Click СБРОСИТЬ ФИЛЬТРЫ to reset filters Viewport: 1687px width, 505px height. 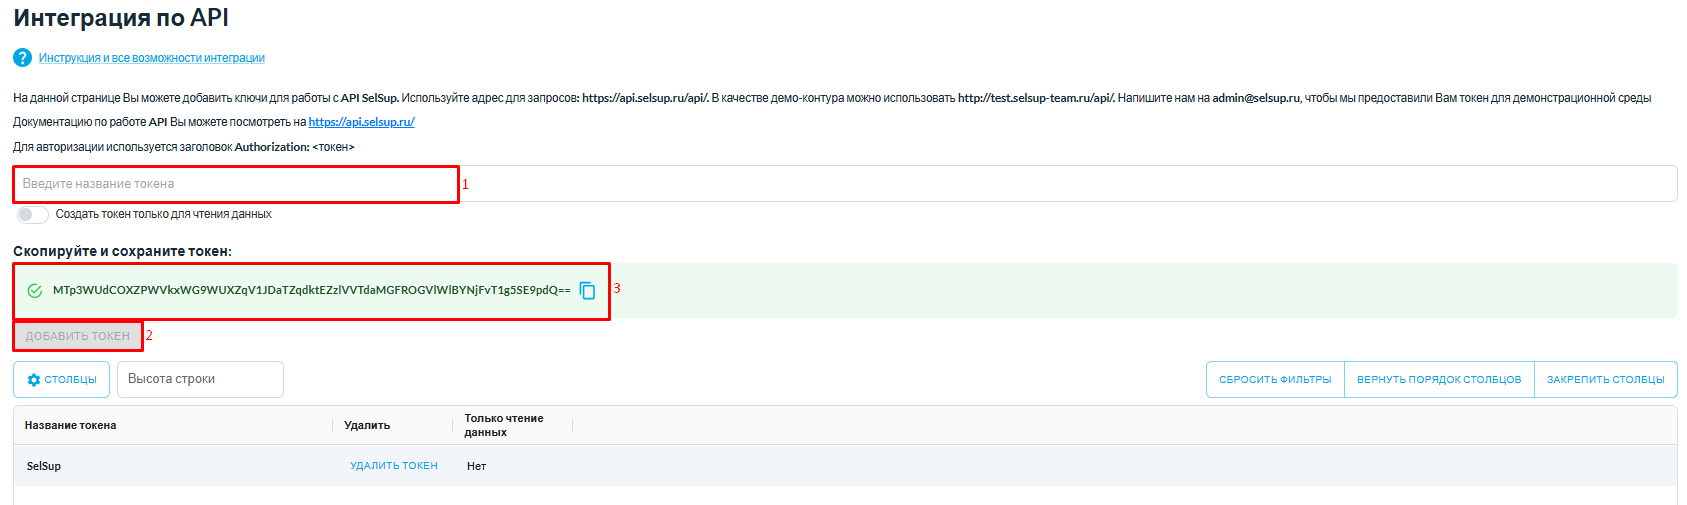[x=1274, y=380]
